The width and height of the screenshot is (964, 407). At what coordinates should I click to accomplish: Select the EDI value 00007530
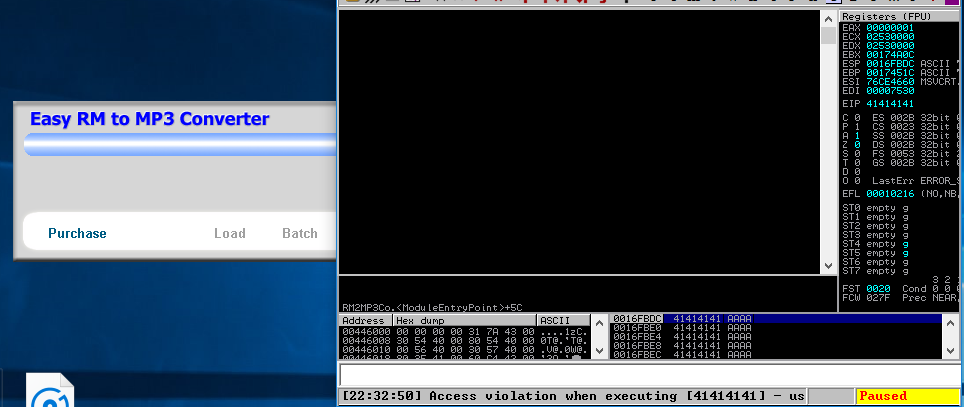click(x=890, y=91)
